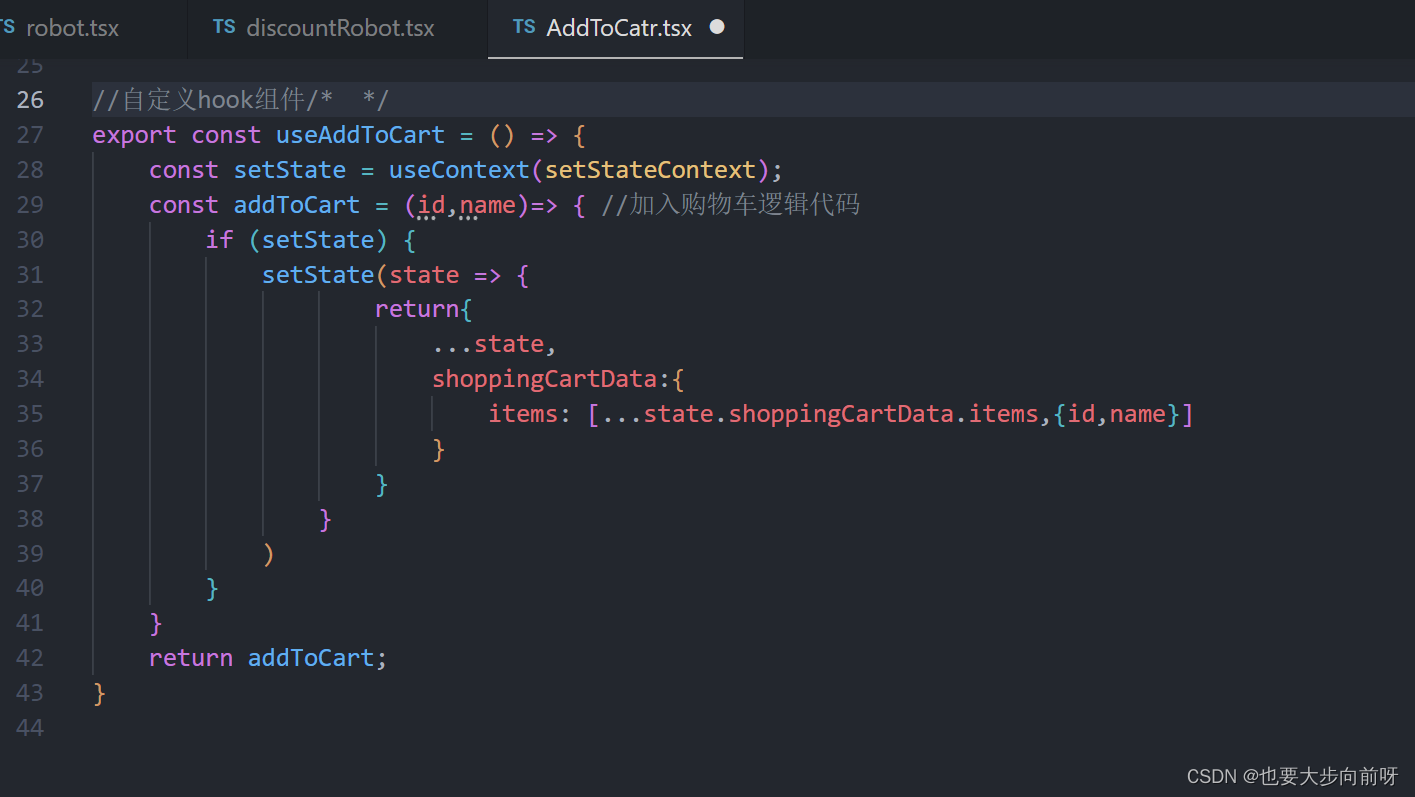This screenshot has width=1415, height=797.
Task: Click the TS icon on robot.tsx tab
Action: click(7, 27)
